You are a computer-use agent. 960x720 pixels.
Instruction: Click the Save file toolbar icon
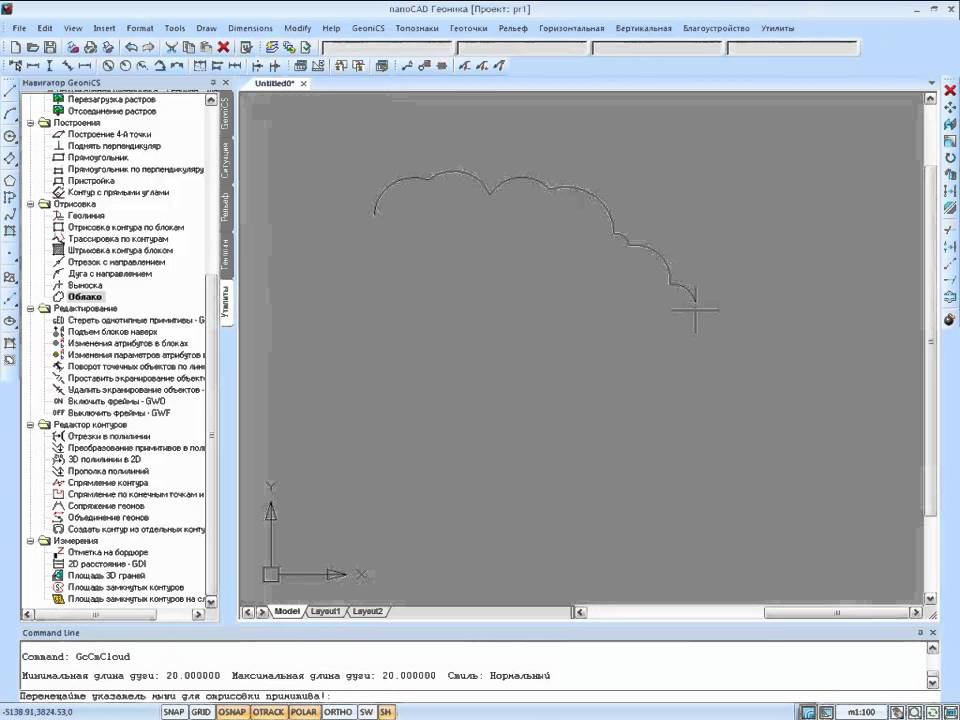coord(50,47)
